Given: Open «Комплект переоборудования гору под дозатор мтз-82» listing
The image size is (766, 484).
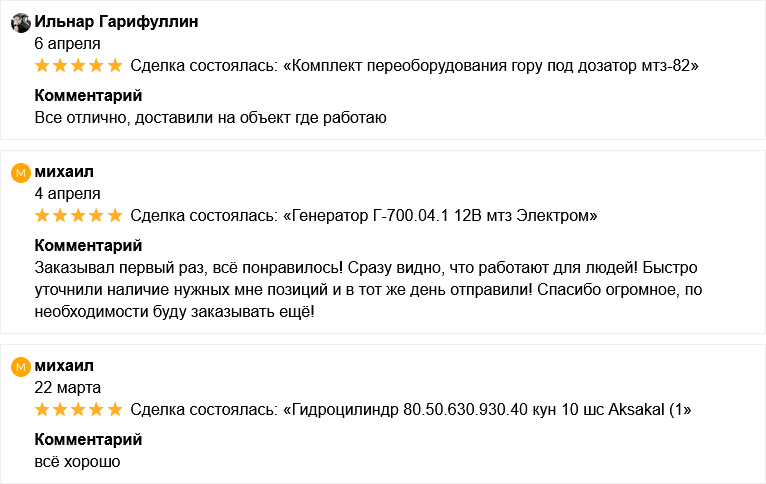Looking at the screenshot, I should [491, 66].
